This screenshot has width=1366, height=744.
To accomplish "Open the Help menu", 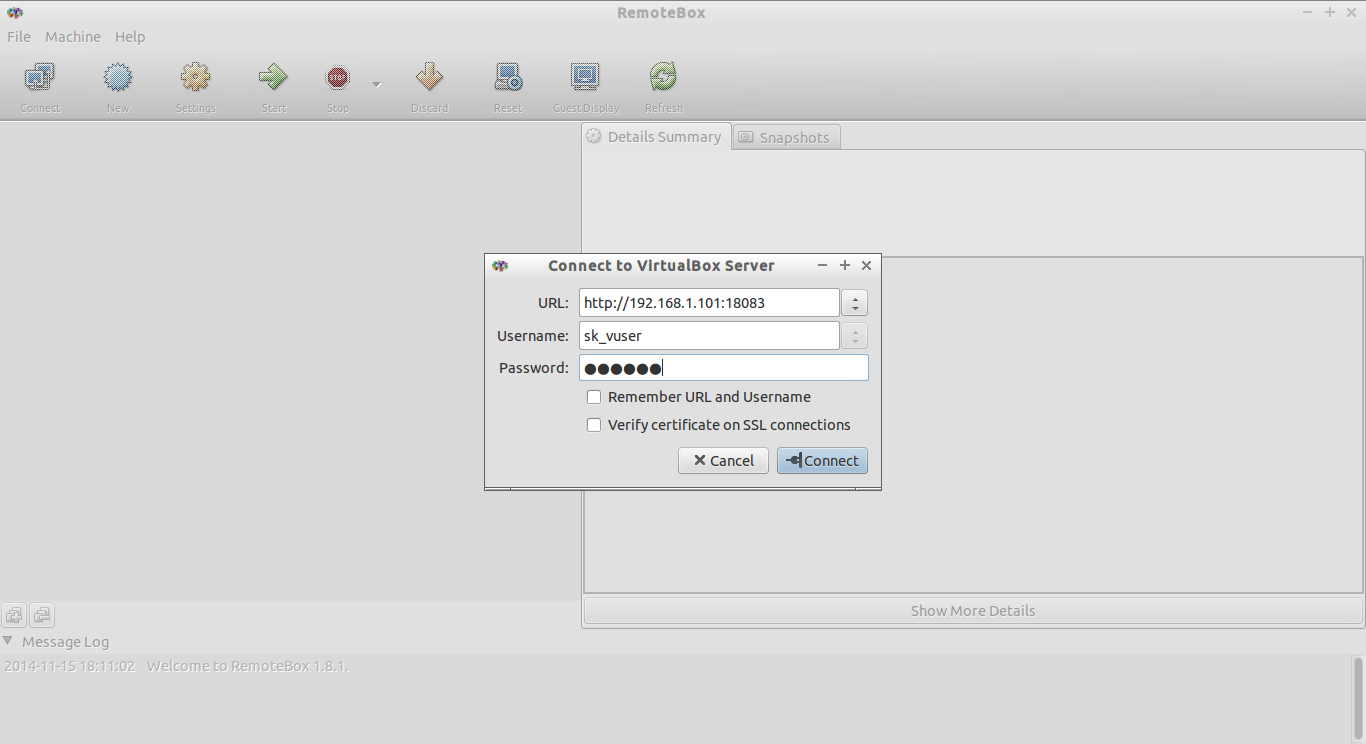I will pyautogui.click(x=130, y=36).
